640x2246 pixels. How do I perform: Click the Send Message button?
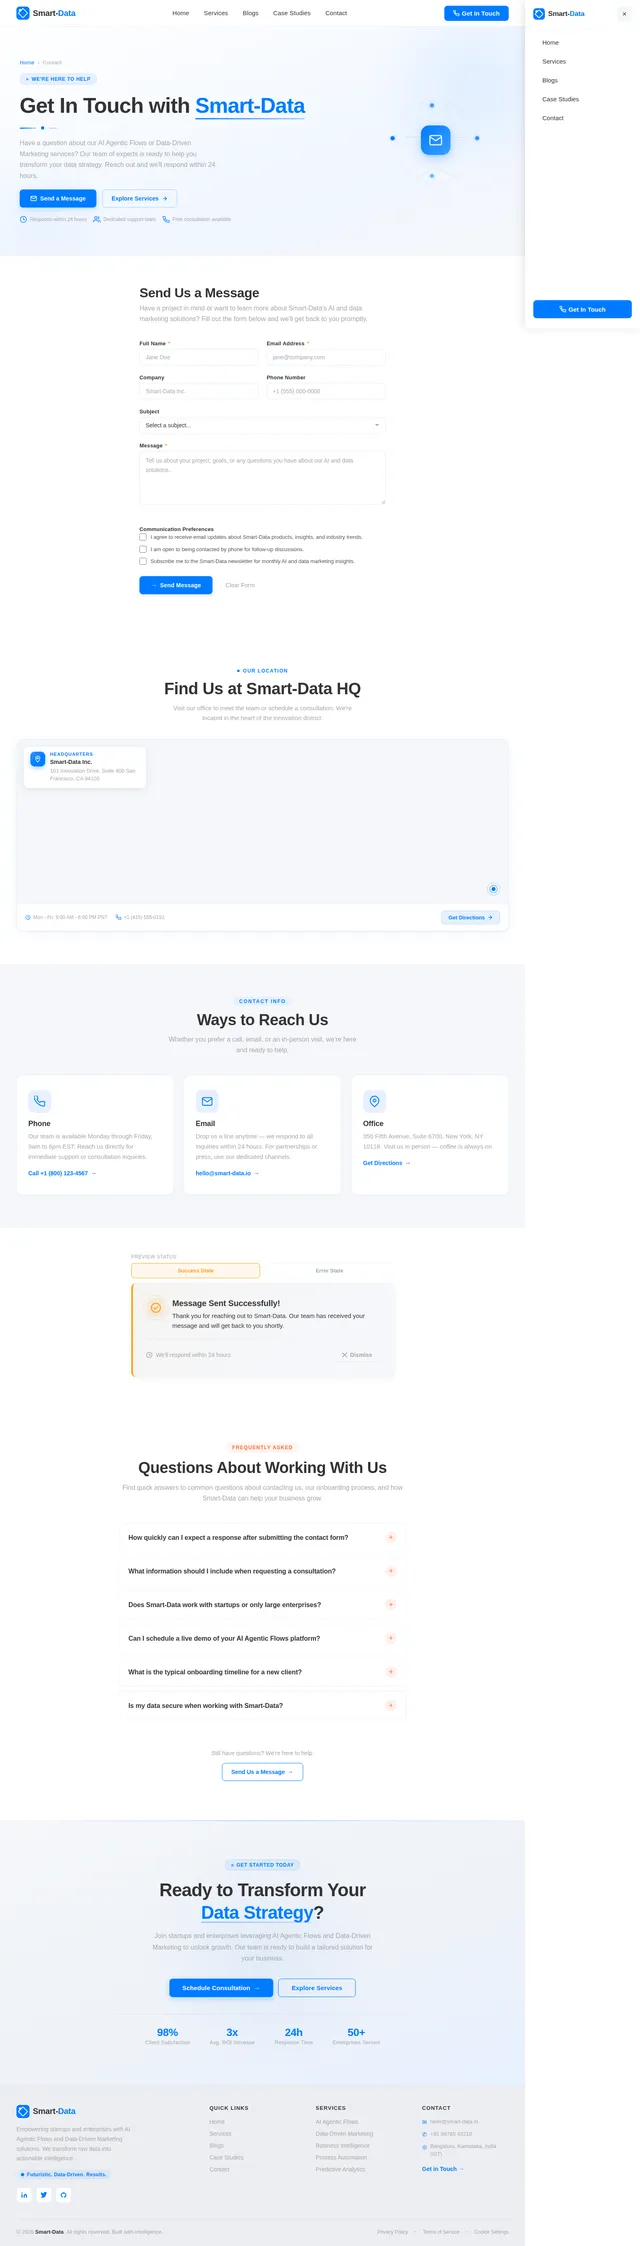pyautogui.click(x=176, y=585)
